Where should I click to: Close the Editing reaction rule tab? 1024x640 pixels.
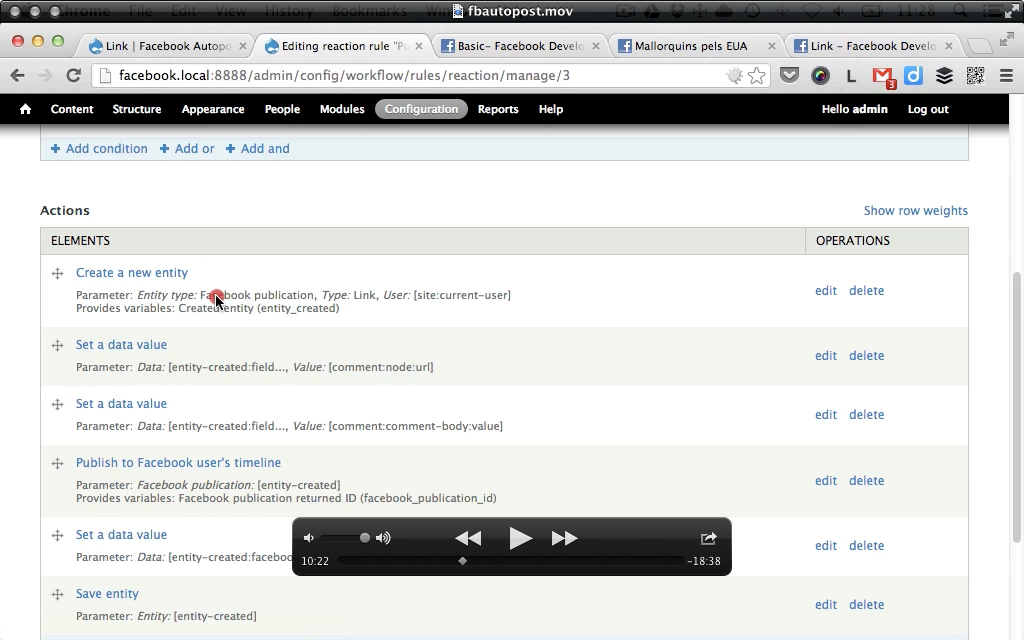pyautogui.click(x=419, y=46)
